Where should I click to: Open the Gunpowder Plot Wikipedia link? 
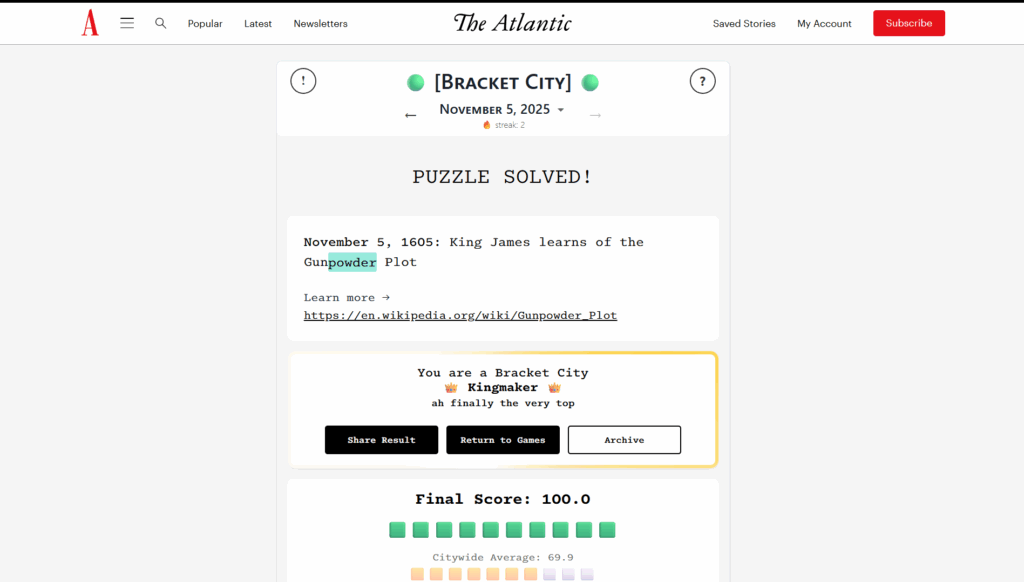pyautogui.click(x=460, y=315)
